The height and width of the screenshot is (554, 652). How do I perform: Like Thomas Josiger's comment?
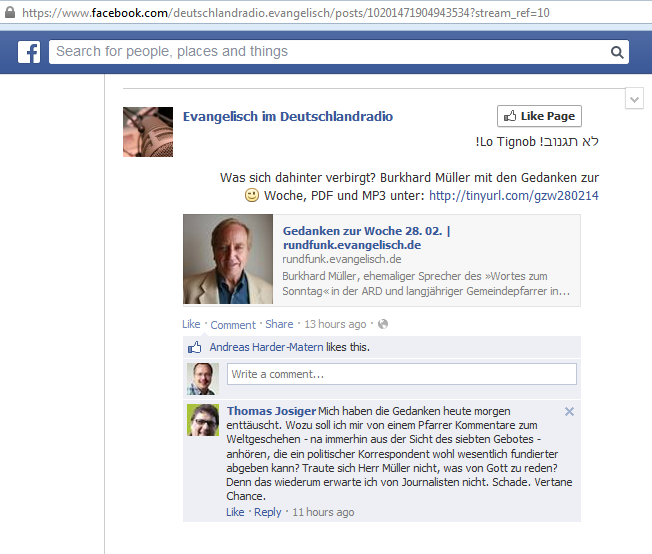pyautogui.click(x=235, y=512)
